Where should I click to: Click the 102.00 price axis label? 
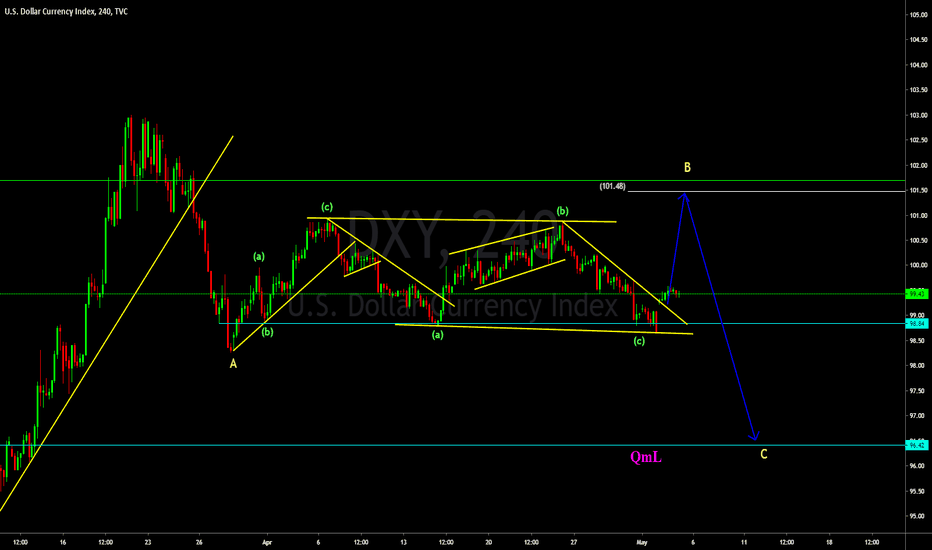click(x=918, y=165)
